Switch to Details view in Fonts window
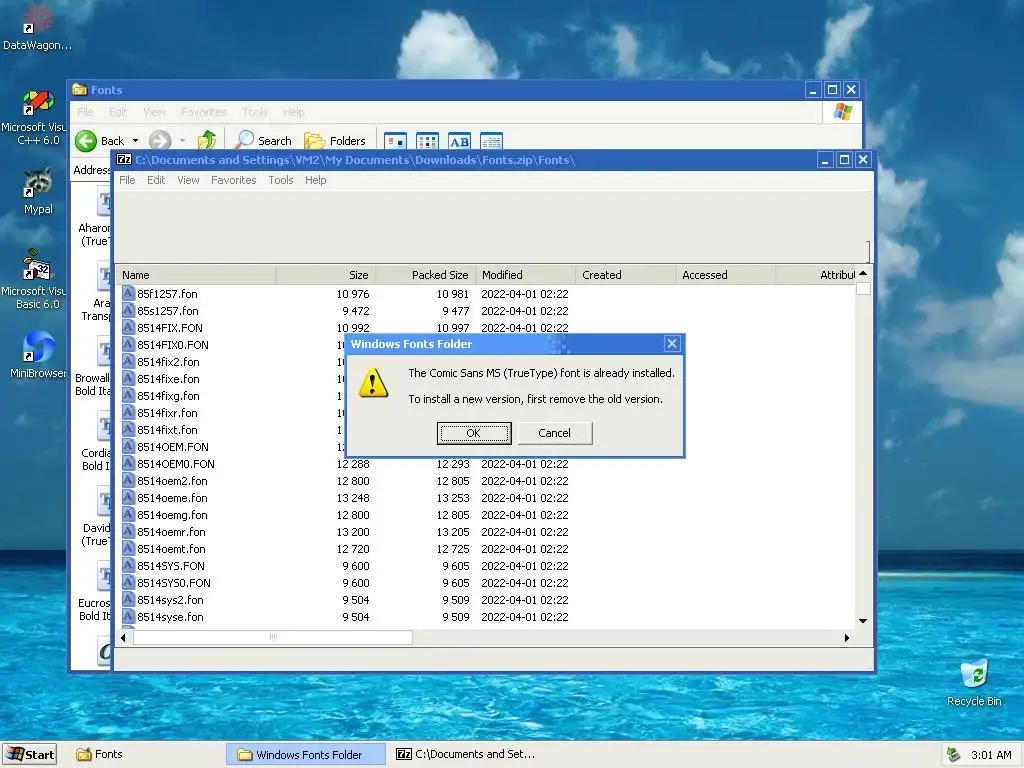 (491, 141)
